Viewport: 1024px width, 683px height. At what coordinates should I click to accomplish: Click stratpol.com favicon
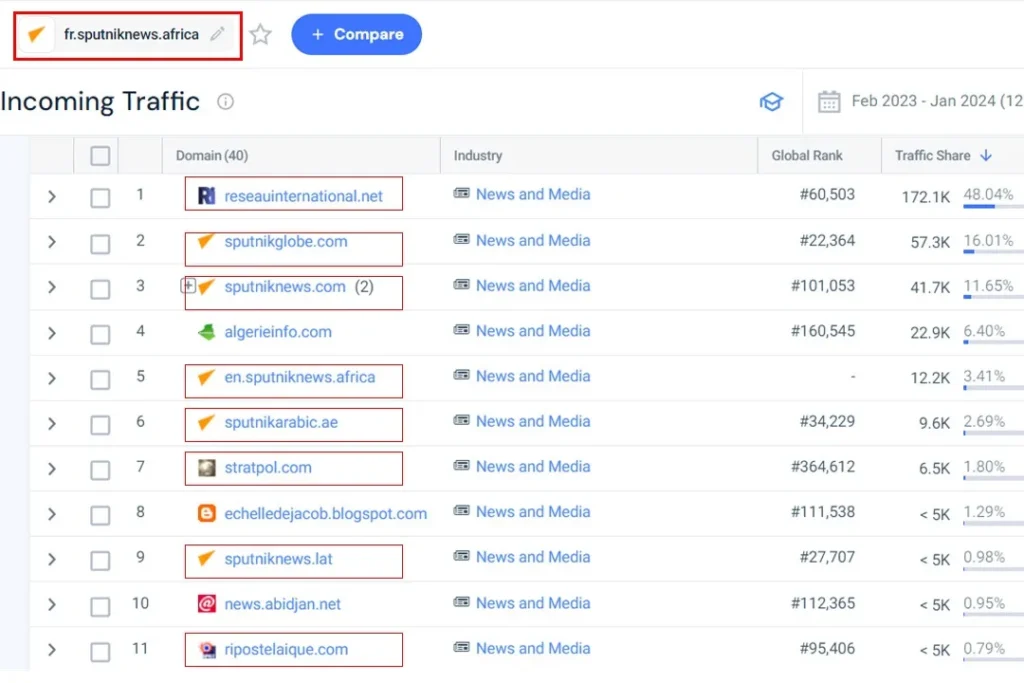tap(206, 468)
